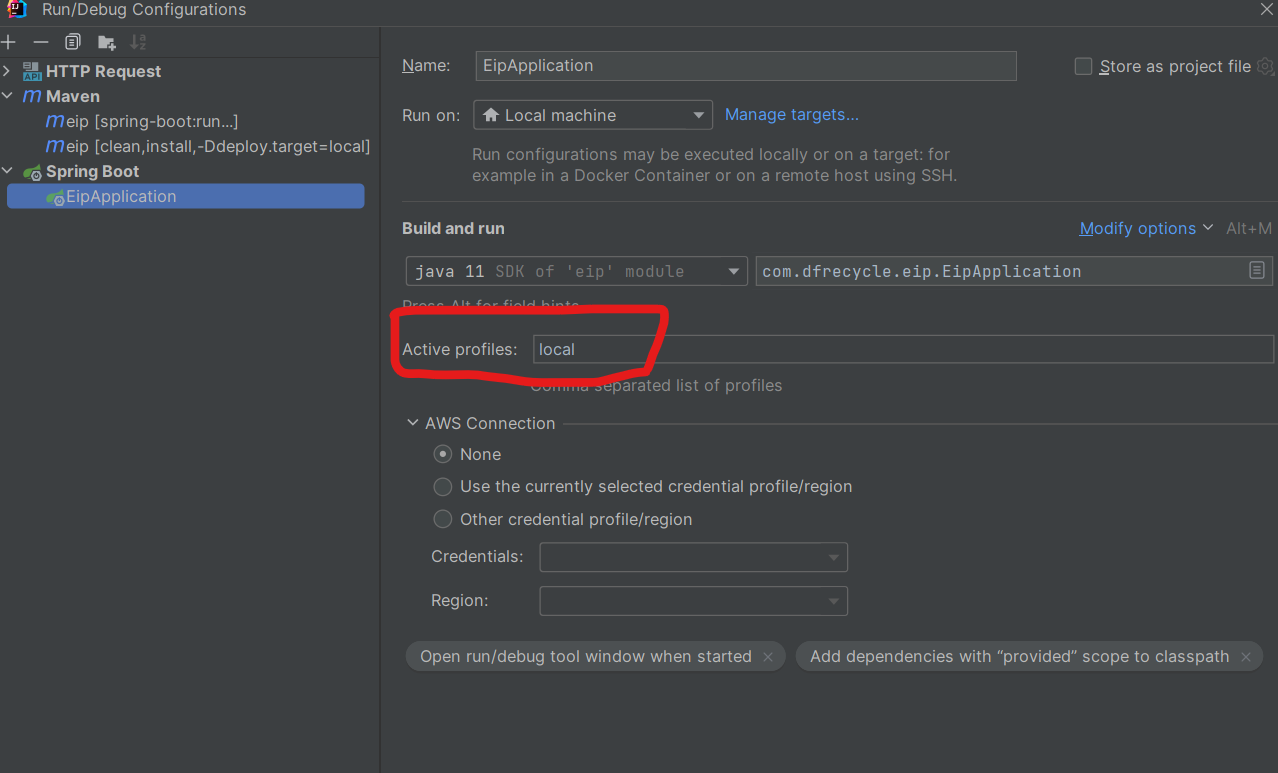Open the Modify options link

(1138, 228)
